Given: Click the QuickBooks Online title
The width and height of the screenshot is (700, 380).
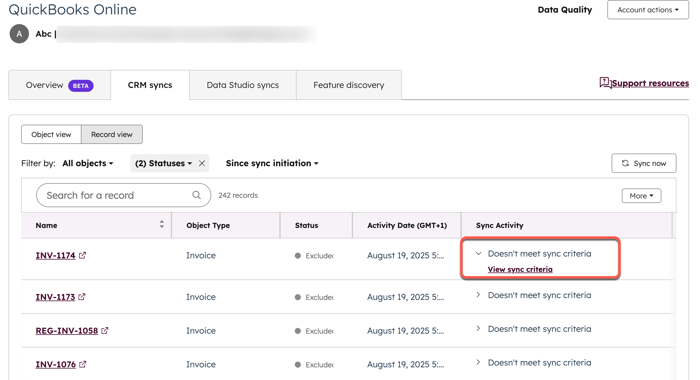Looking at the screenshot, I should coord(72,9).
